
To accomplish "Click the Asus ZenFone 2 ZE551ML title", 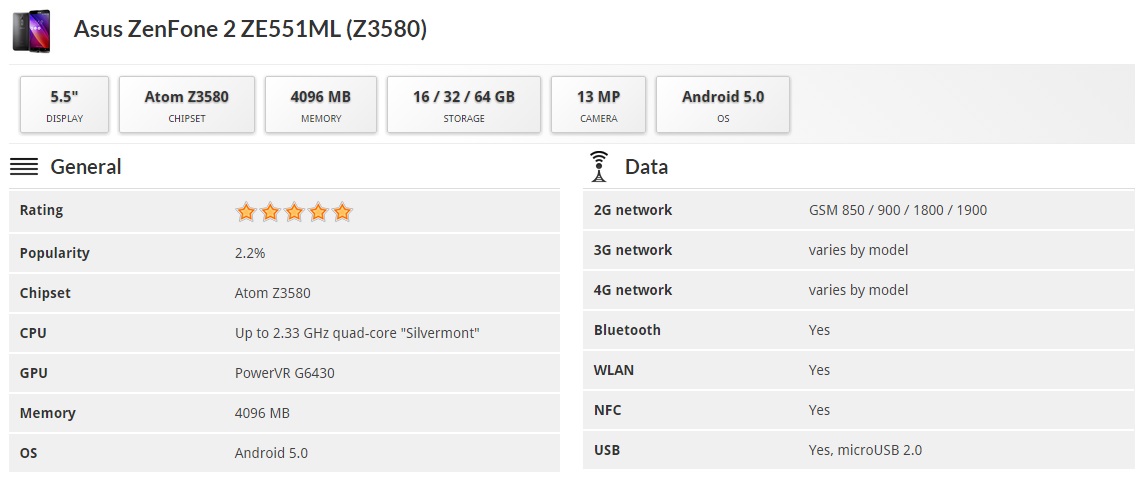I will click(x=250, y=30).
